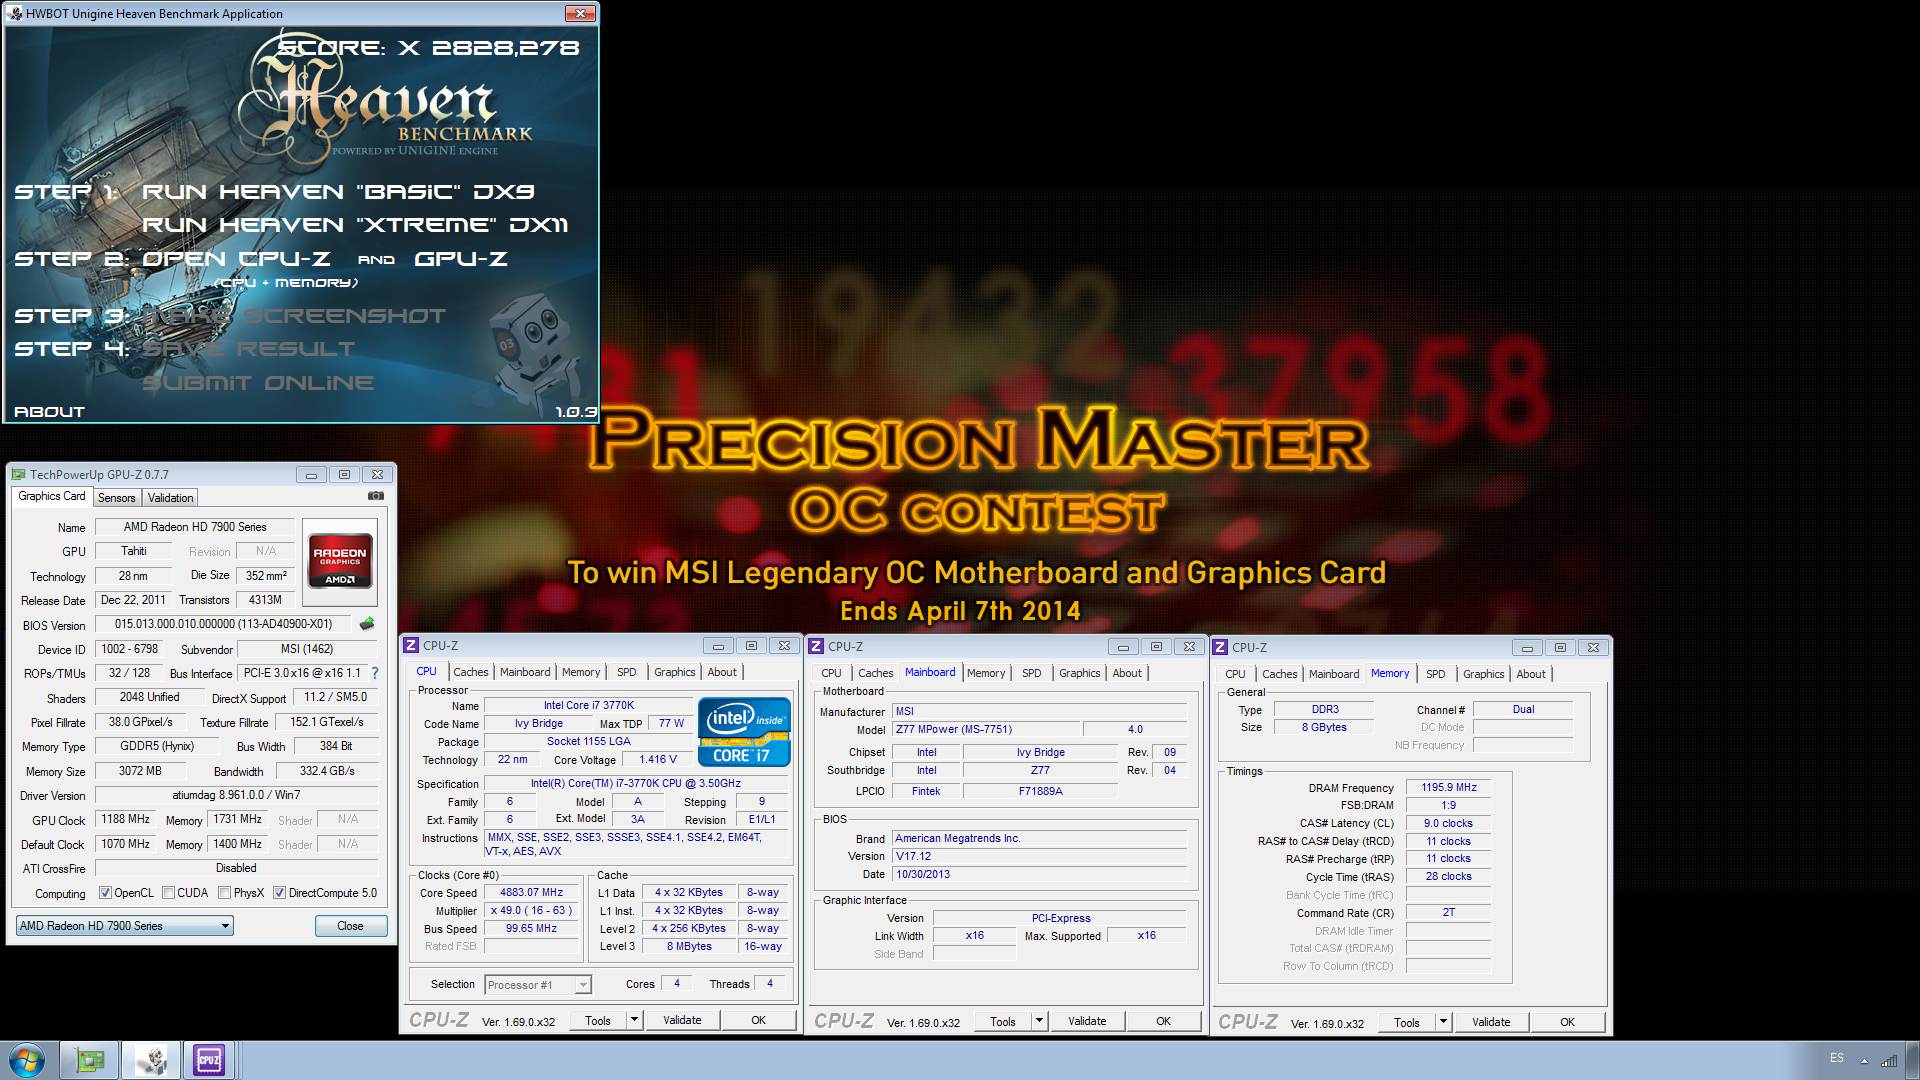Expand Tools arrow in the Mainboard window
This screenshot has width=1920, height=1080.
pyautogui.click(x=1039, y=1021)
